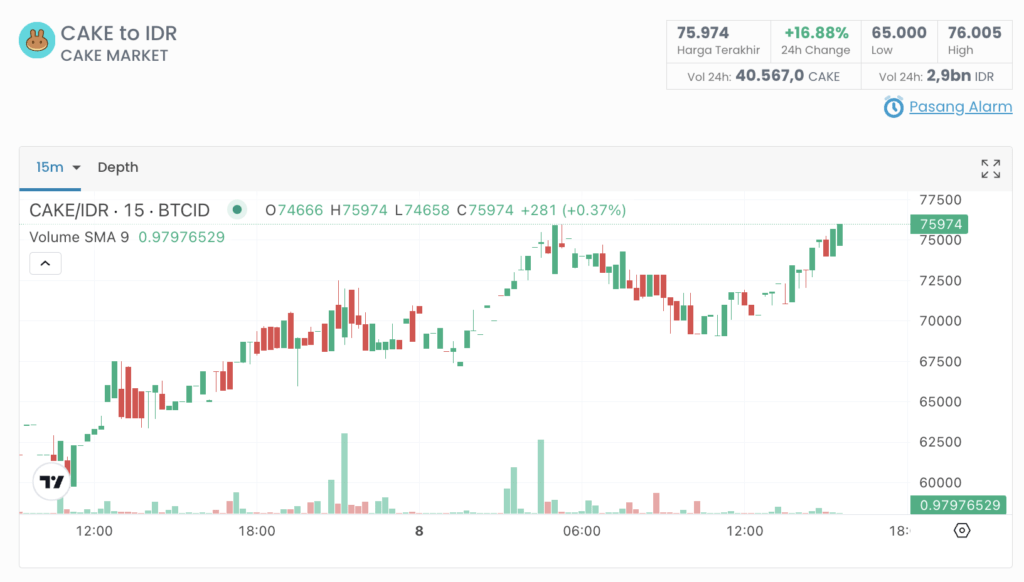Viewport: 1024px width, 582px height.
Task: Click the 24h Change percentage box
Action: pos(816,41)
